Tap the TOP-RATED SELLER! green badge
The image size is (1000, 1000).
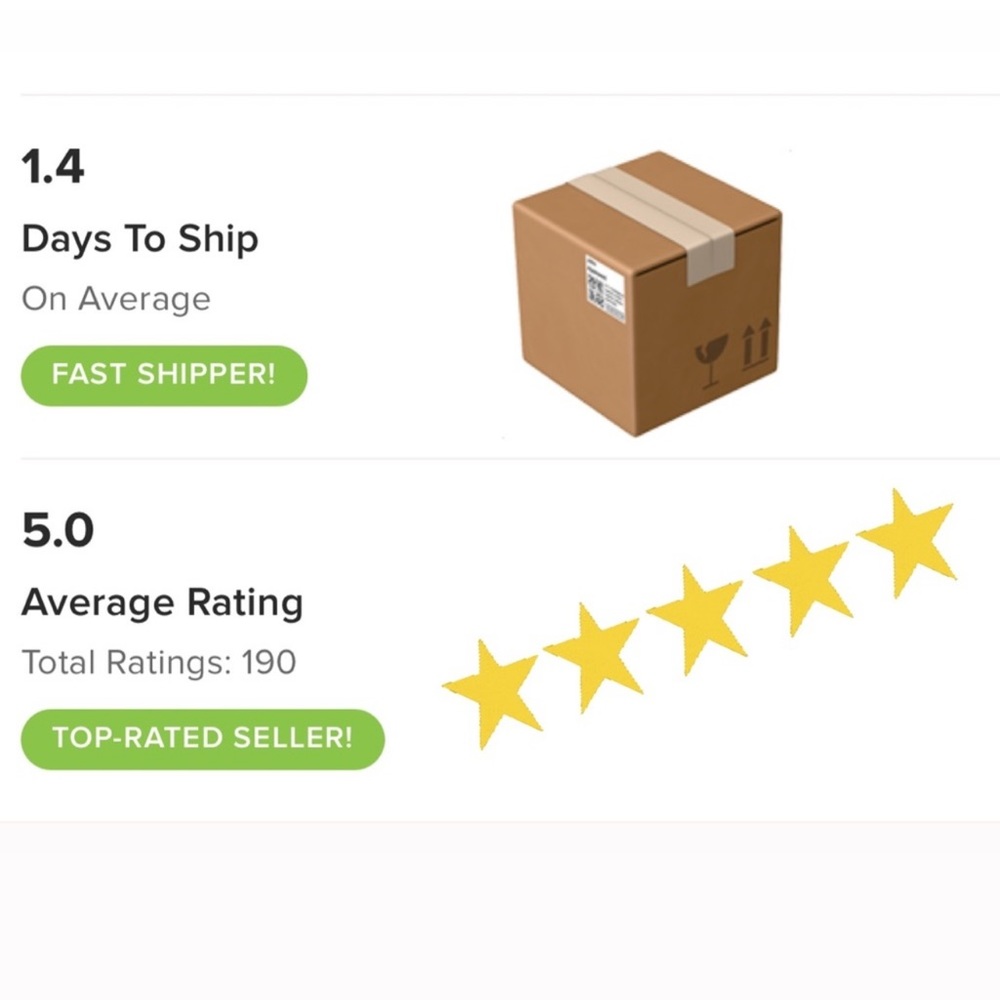coord(203,739)
